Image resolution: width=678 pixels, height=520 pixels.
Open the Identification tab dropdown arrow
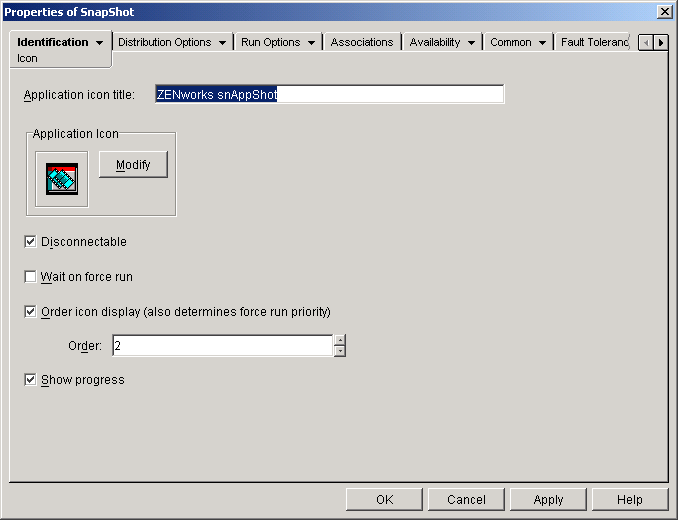[x=99, y=43]
